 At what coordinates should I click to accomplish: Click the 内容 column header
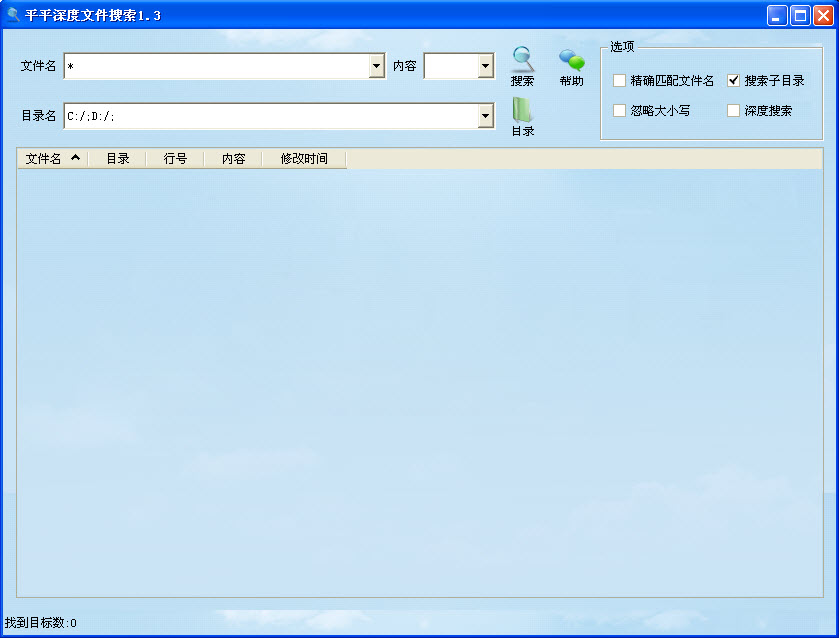point(233,159)
